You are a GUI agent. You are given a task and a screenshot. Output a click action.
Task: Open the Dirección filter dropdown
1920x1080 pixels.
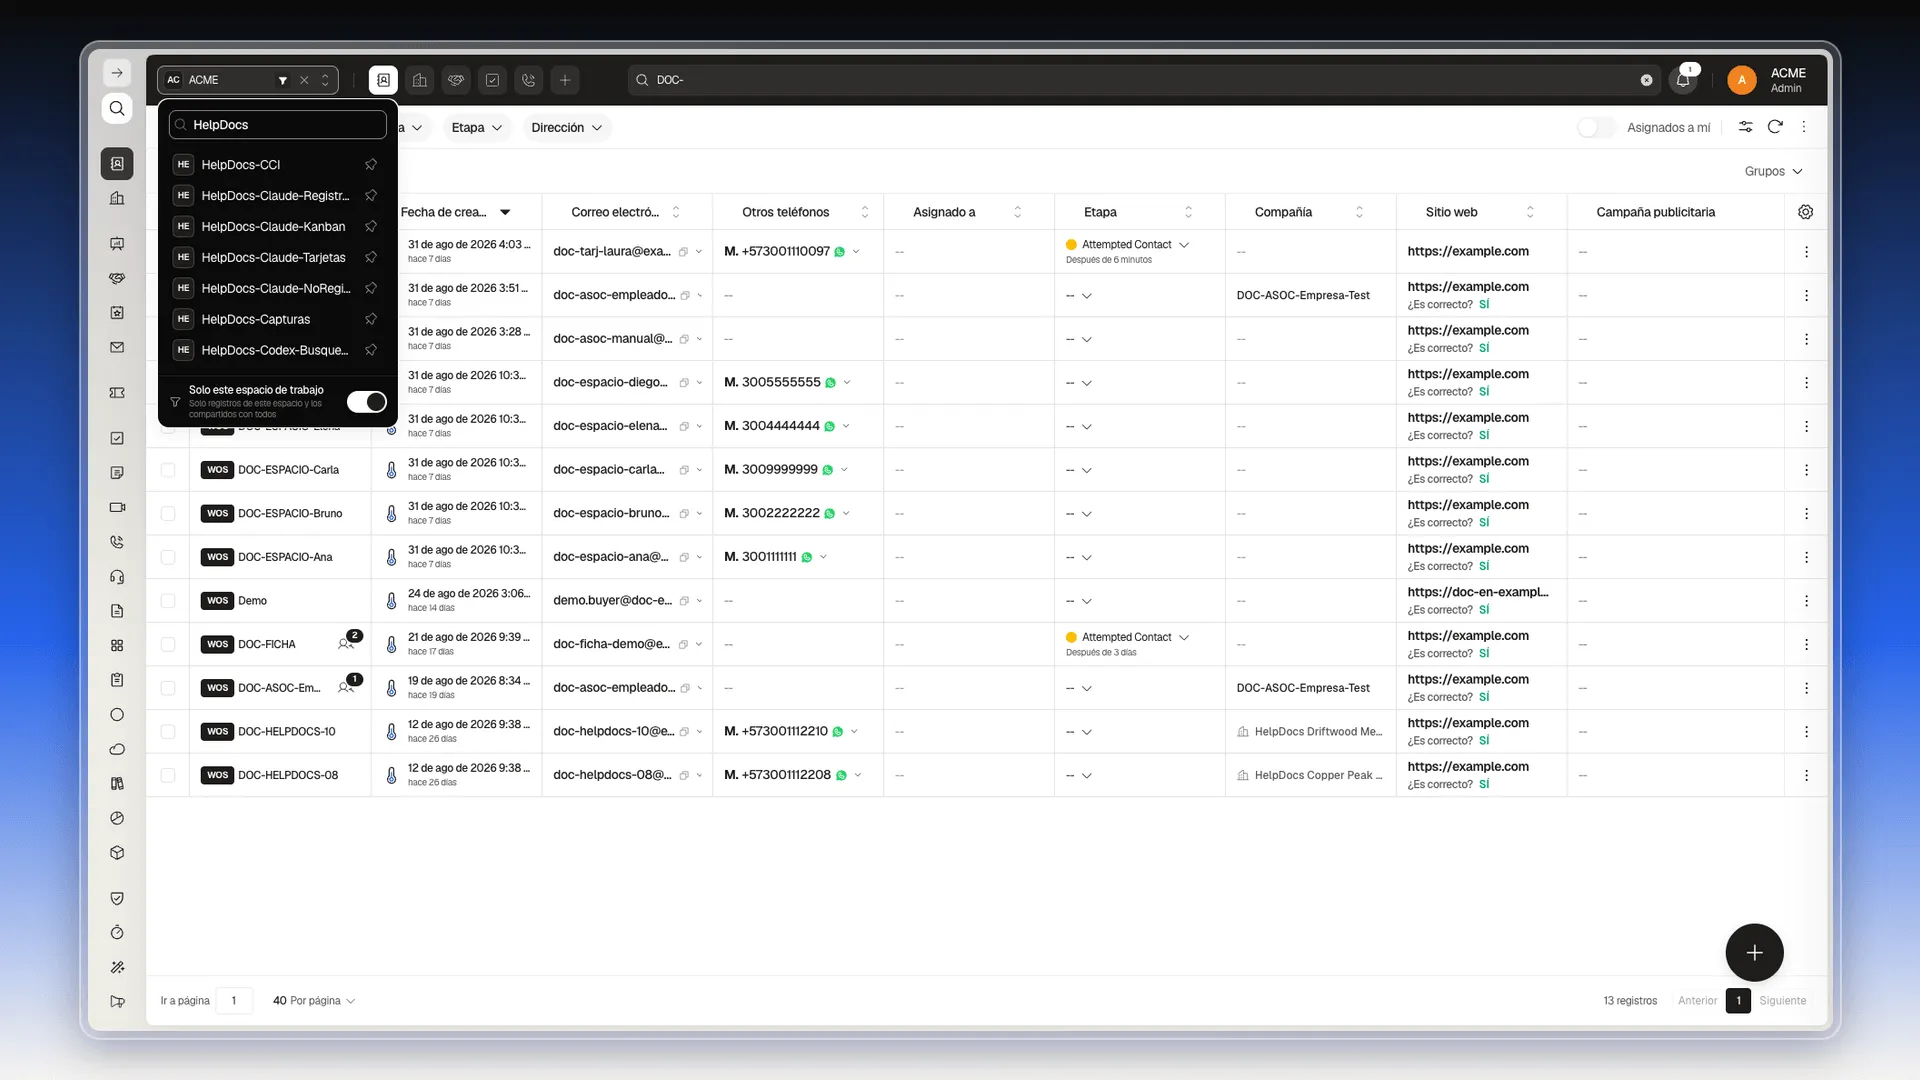567,127
